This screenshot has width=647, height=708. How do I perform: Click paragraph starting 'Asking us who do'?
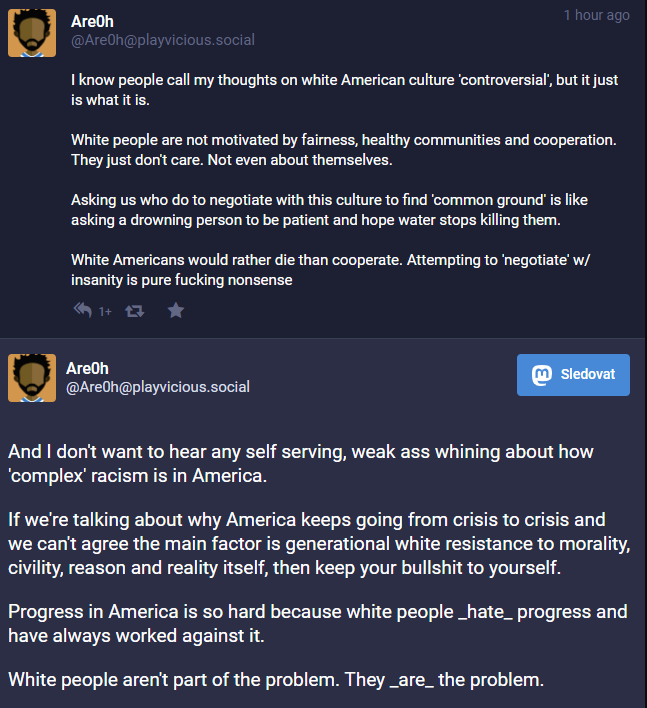pyautogui.click(x=330, y=210)
